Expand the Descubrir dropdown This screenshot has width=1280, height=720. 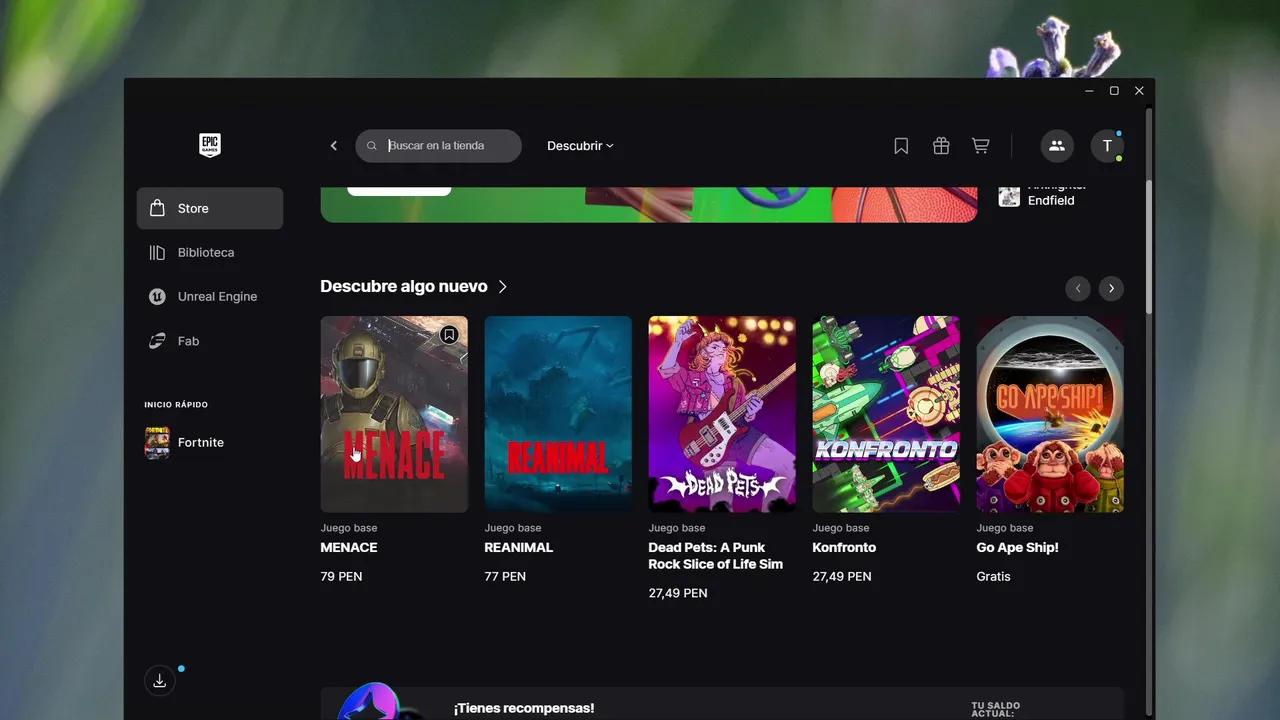580,146
